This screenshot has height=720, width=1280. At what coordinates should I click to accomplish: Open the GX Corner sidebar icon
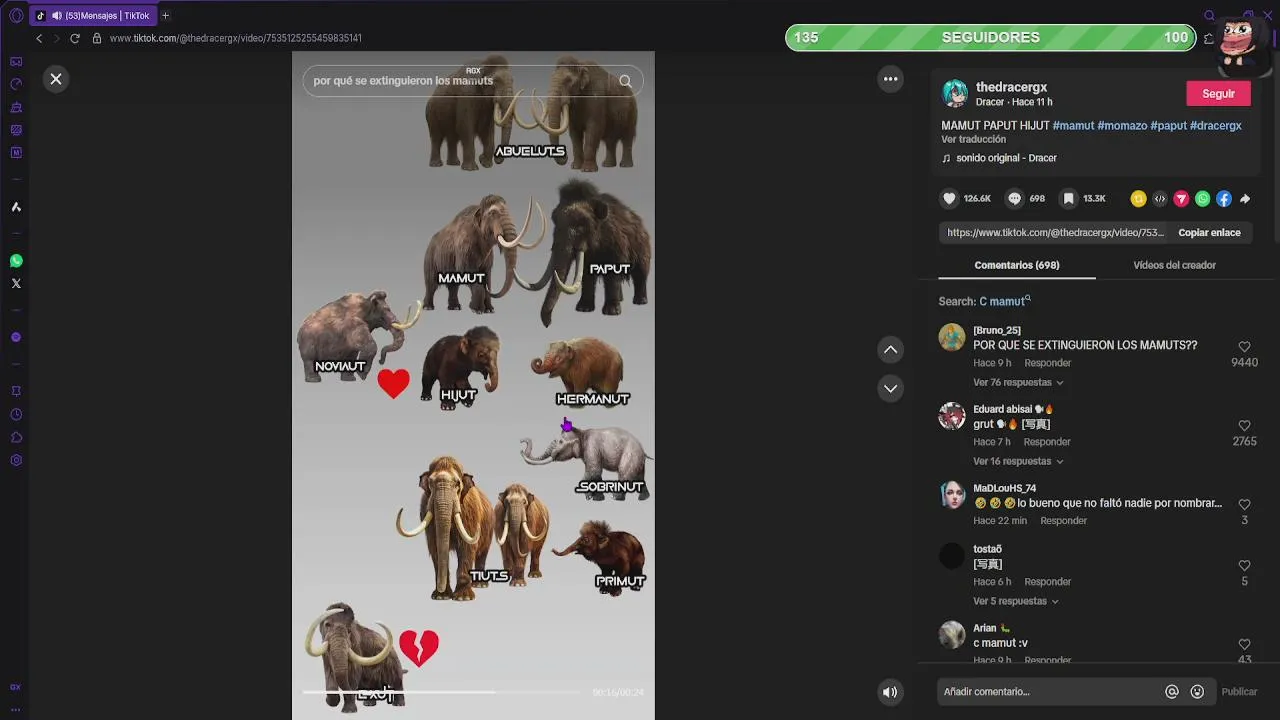[16, 62]
